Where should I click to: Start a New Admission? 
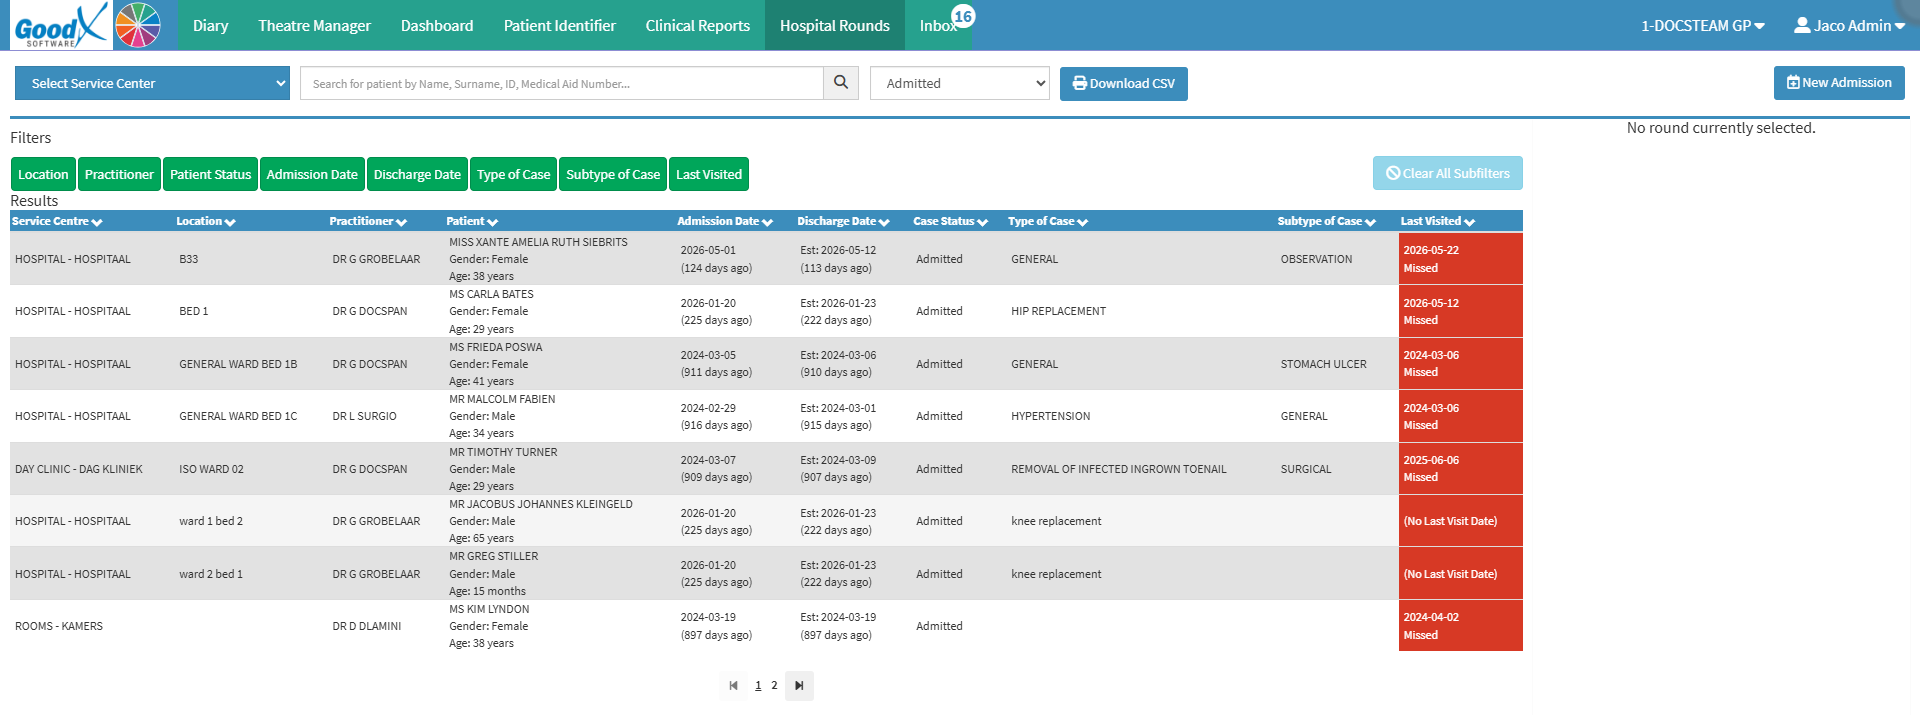click(x=1839, y=83)
